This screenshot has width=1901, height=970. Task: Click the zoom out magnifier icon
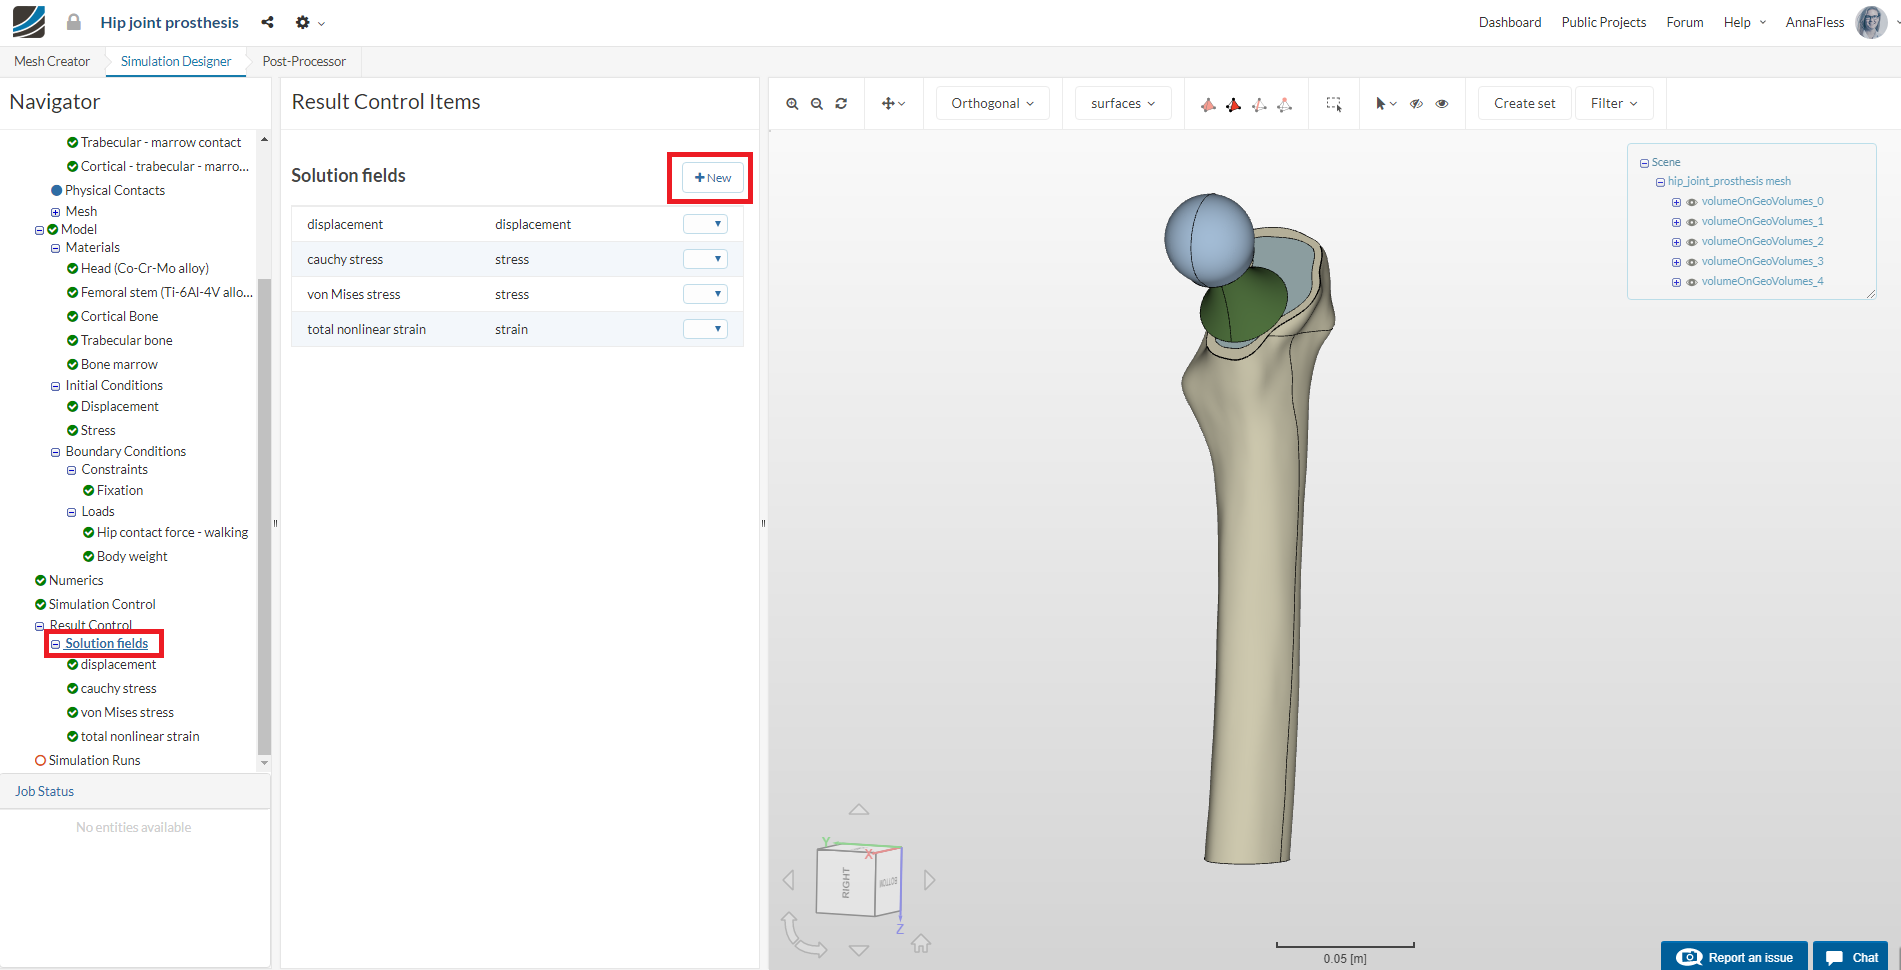pos(817,104)
